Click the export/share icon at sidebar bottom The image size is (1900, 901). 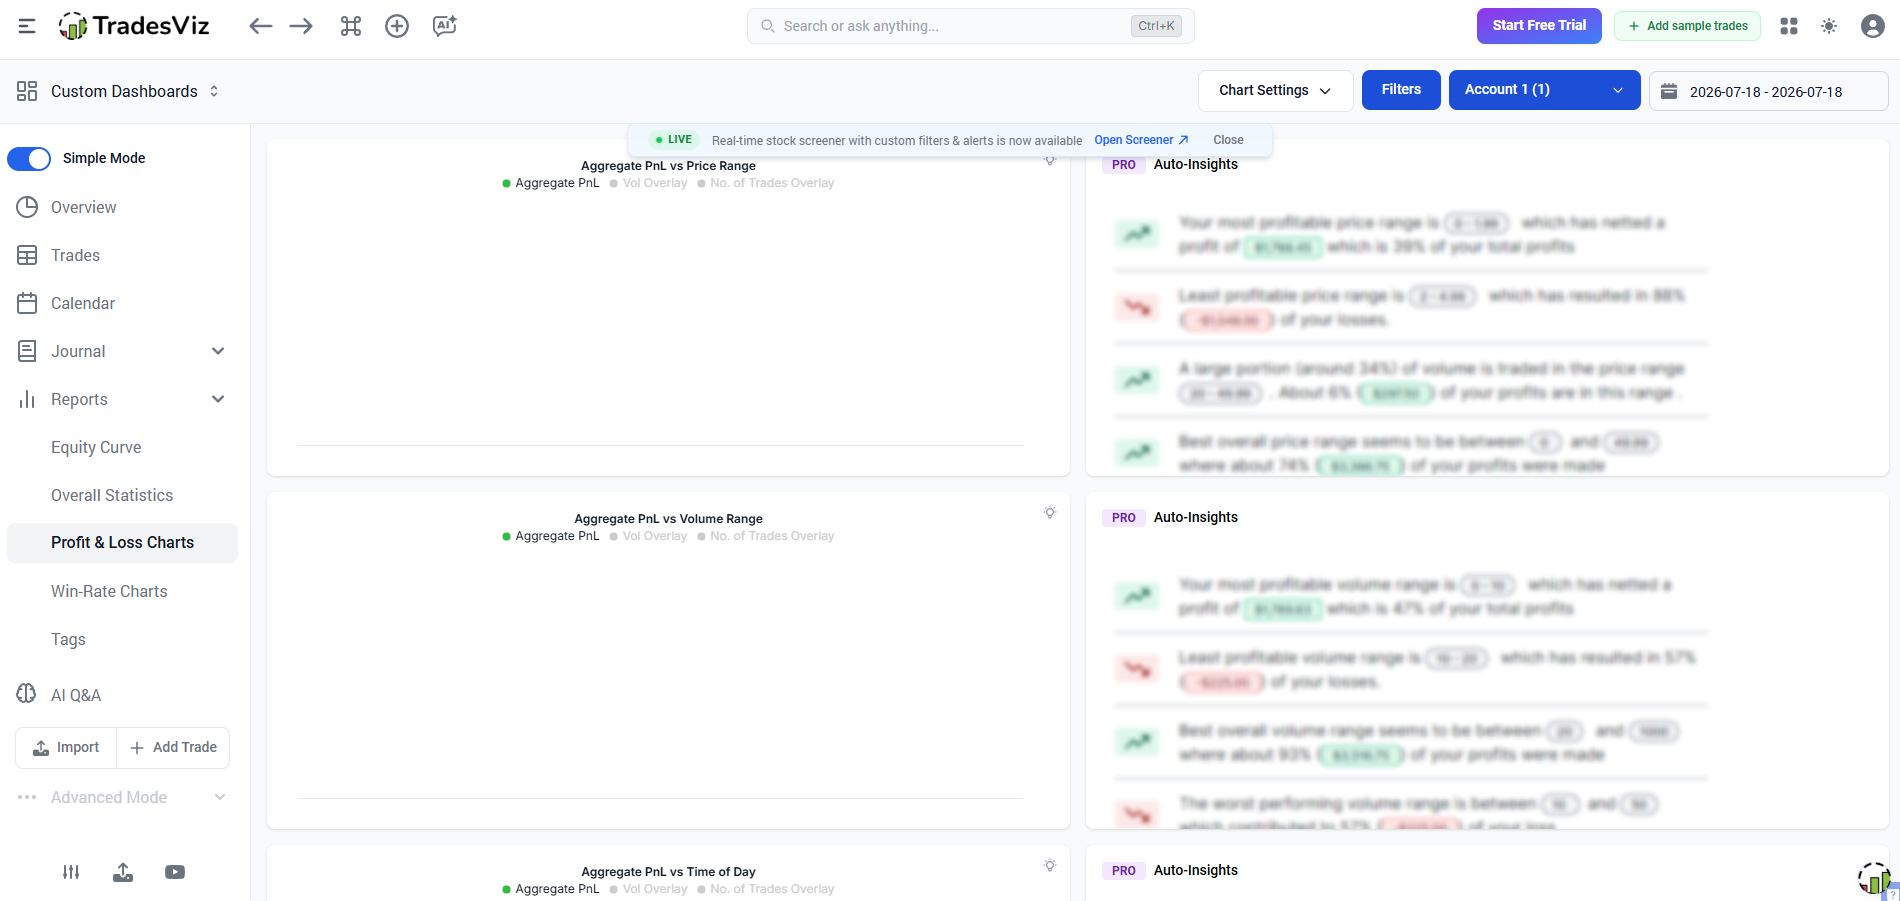(123, 872)
